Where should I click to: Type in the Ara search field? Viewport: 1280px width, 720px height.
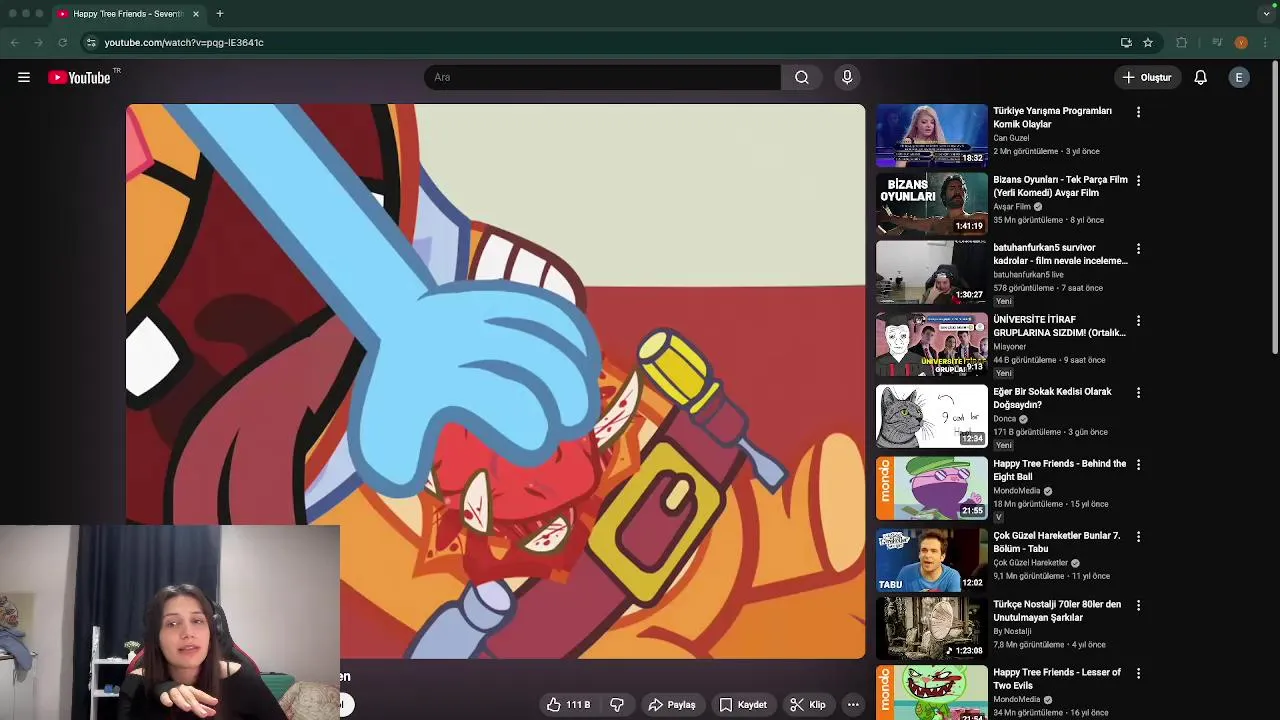point(603,77)
